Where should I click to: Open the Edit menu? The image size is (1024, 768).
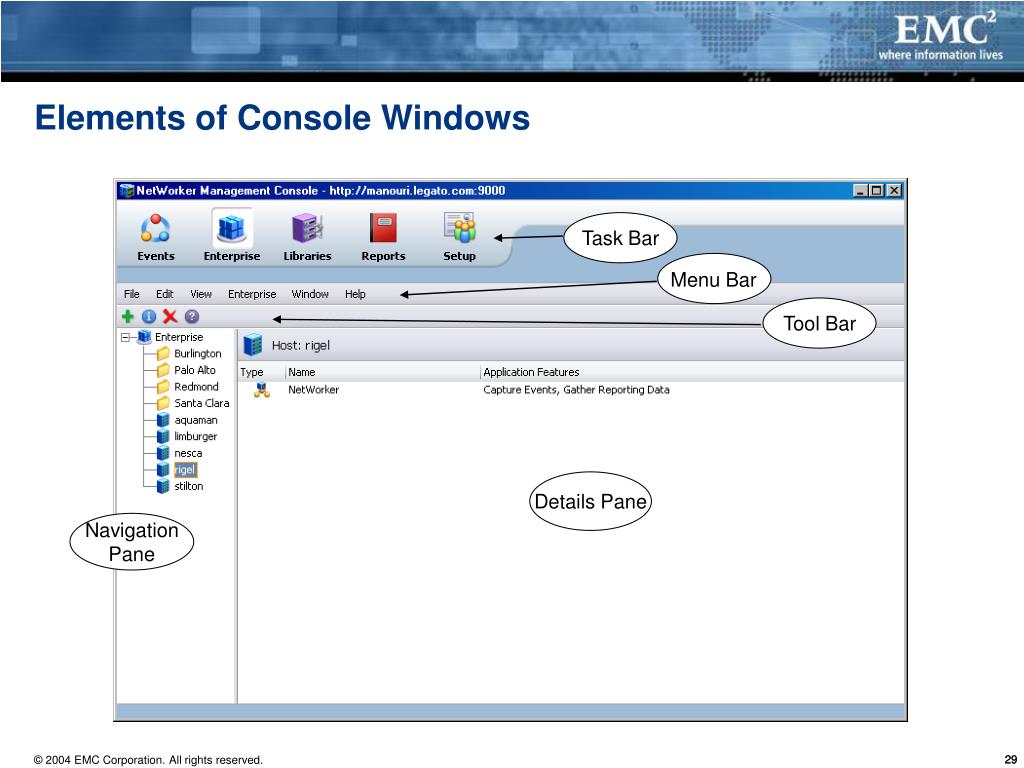(x=165, y=294)
